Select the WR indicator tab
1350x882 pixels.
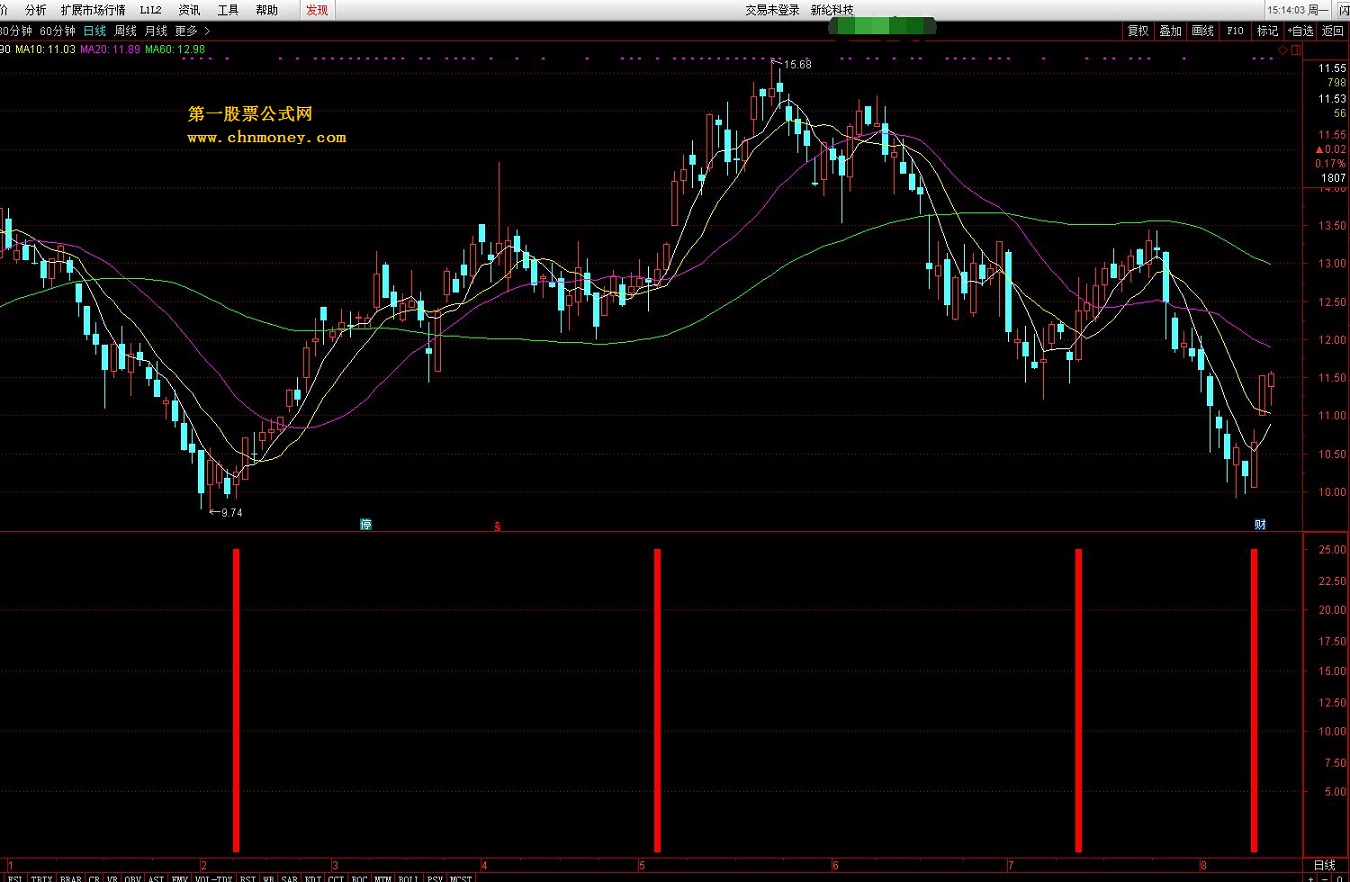coord(268,877)
